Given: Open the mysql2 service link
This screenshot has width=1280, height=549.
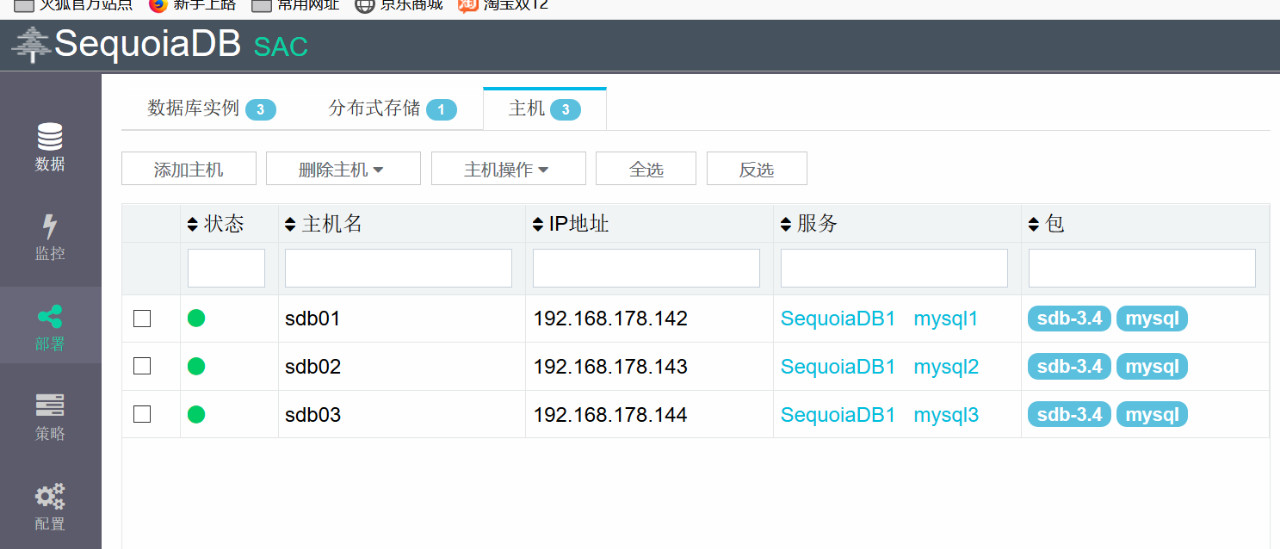Looking at the screenshot, I should (946, 367).
